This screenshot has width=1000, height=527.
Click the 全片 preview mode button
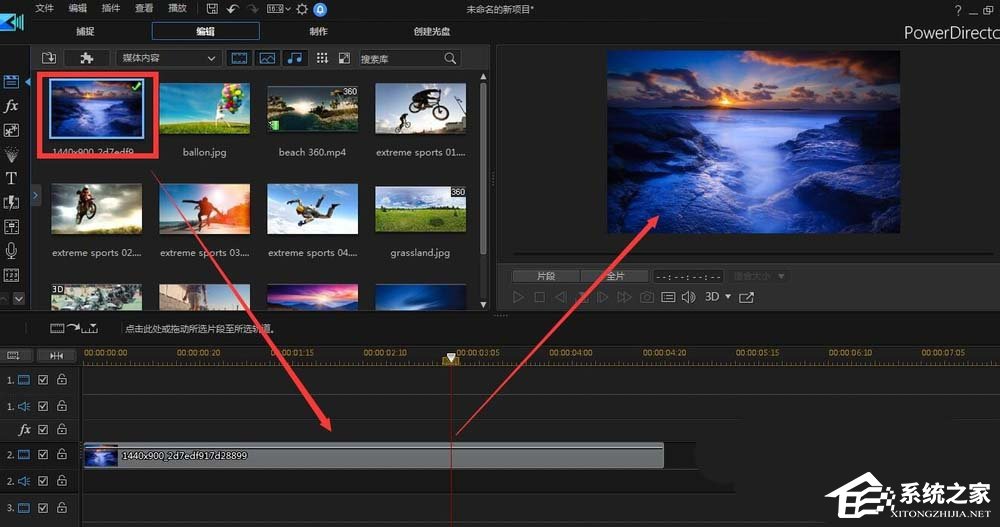615,276
